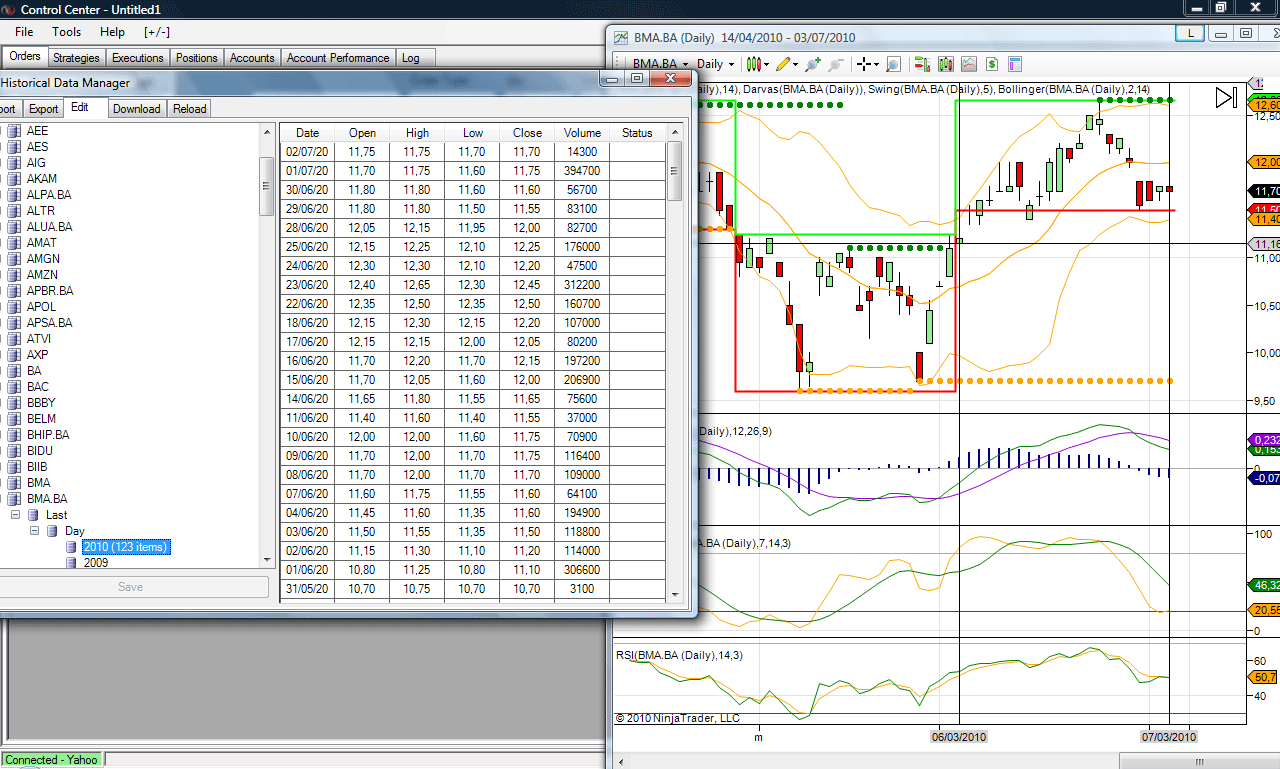Open the strategies dollar icon in chart toolbar
The width and height of the screenshot is (1280, 769).
click(x=993, y=64)
